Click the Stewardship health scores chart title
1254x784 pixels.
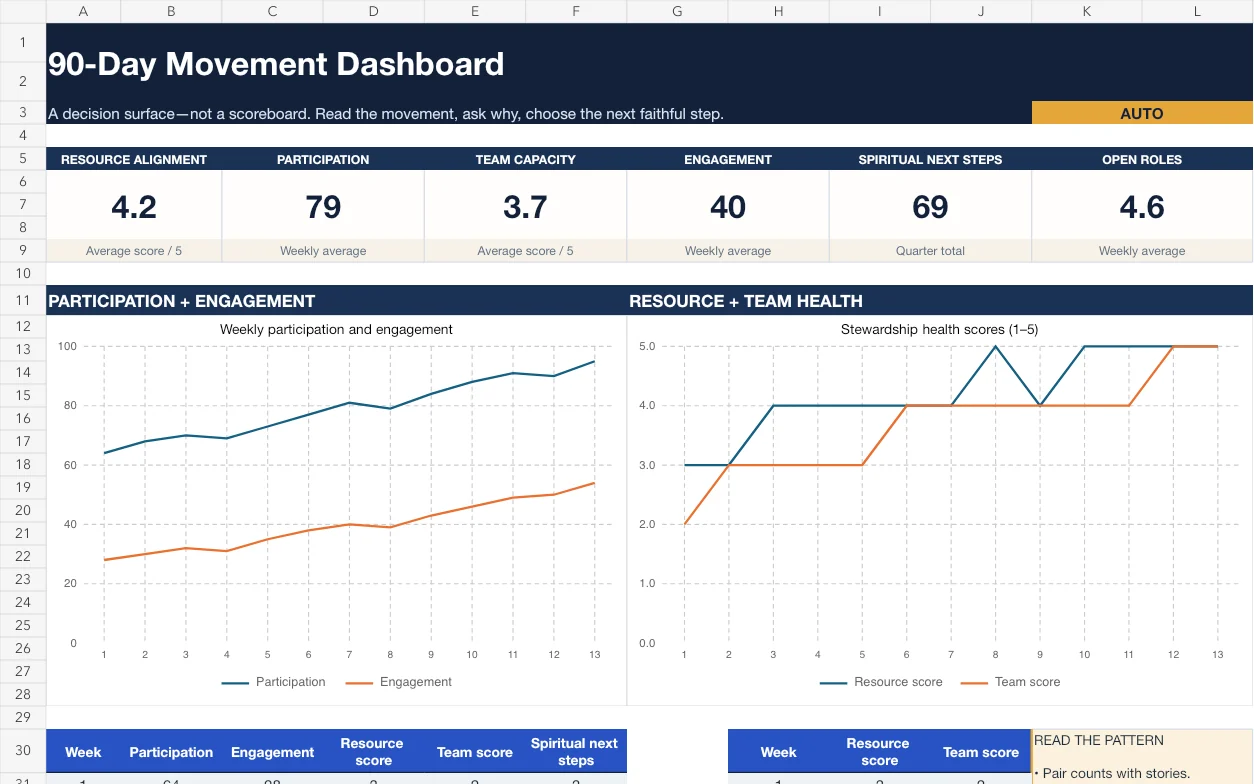click(x=939, y=329)
